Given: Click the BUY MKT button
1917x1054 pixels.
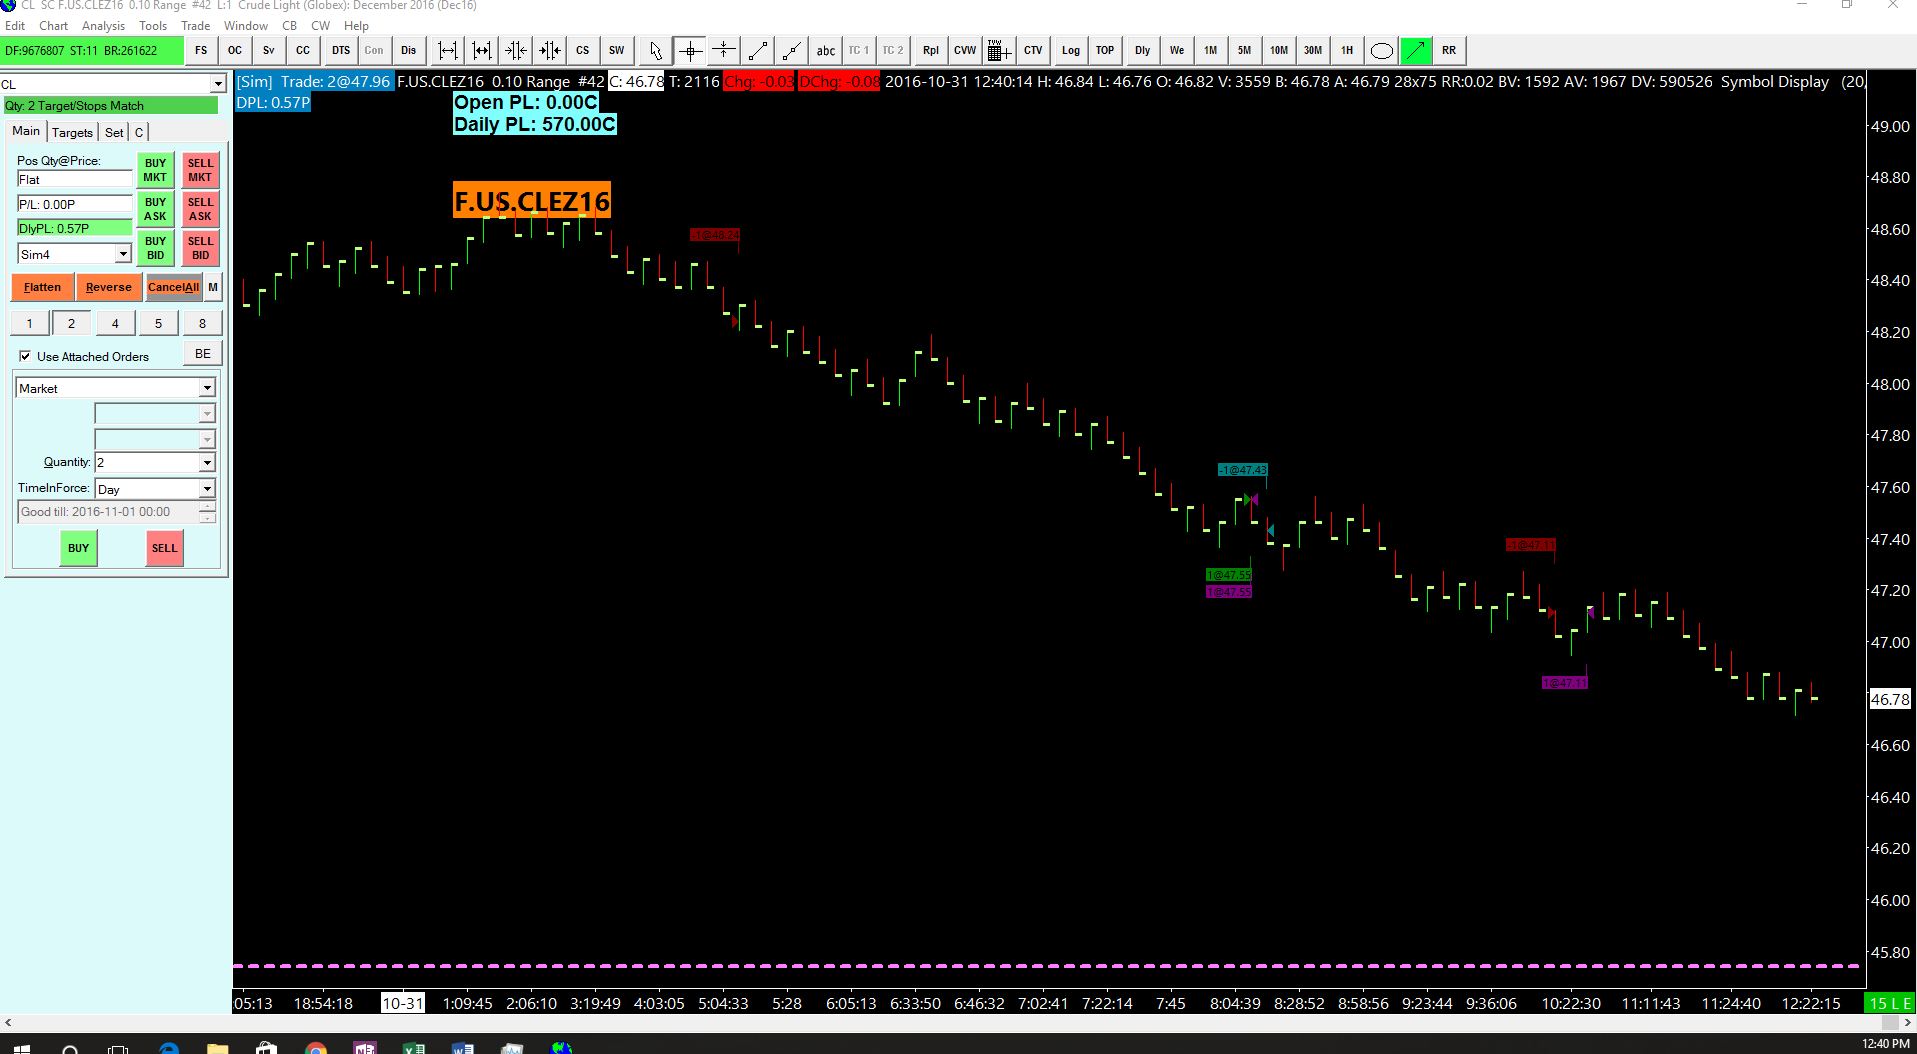Looking at the screenshot, I should 155,170.
